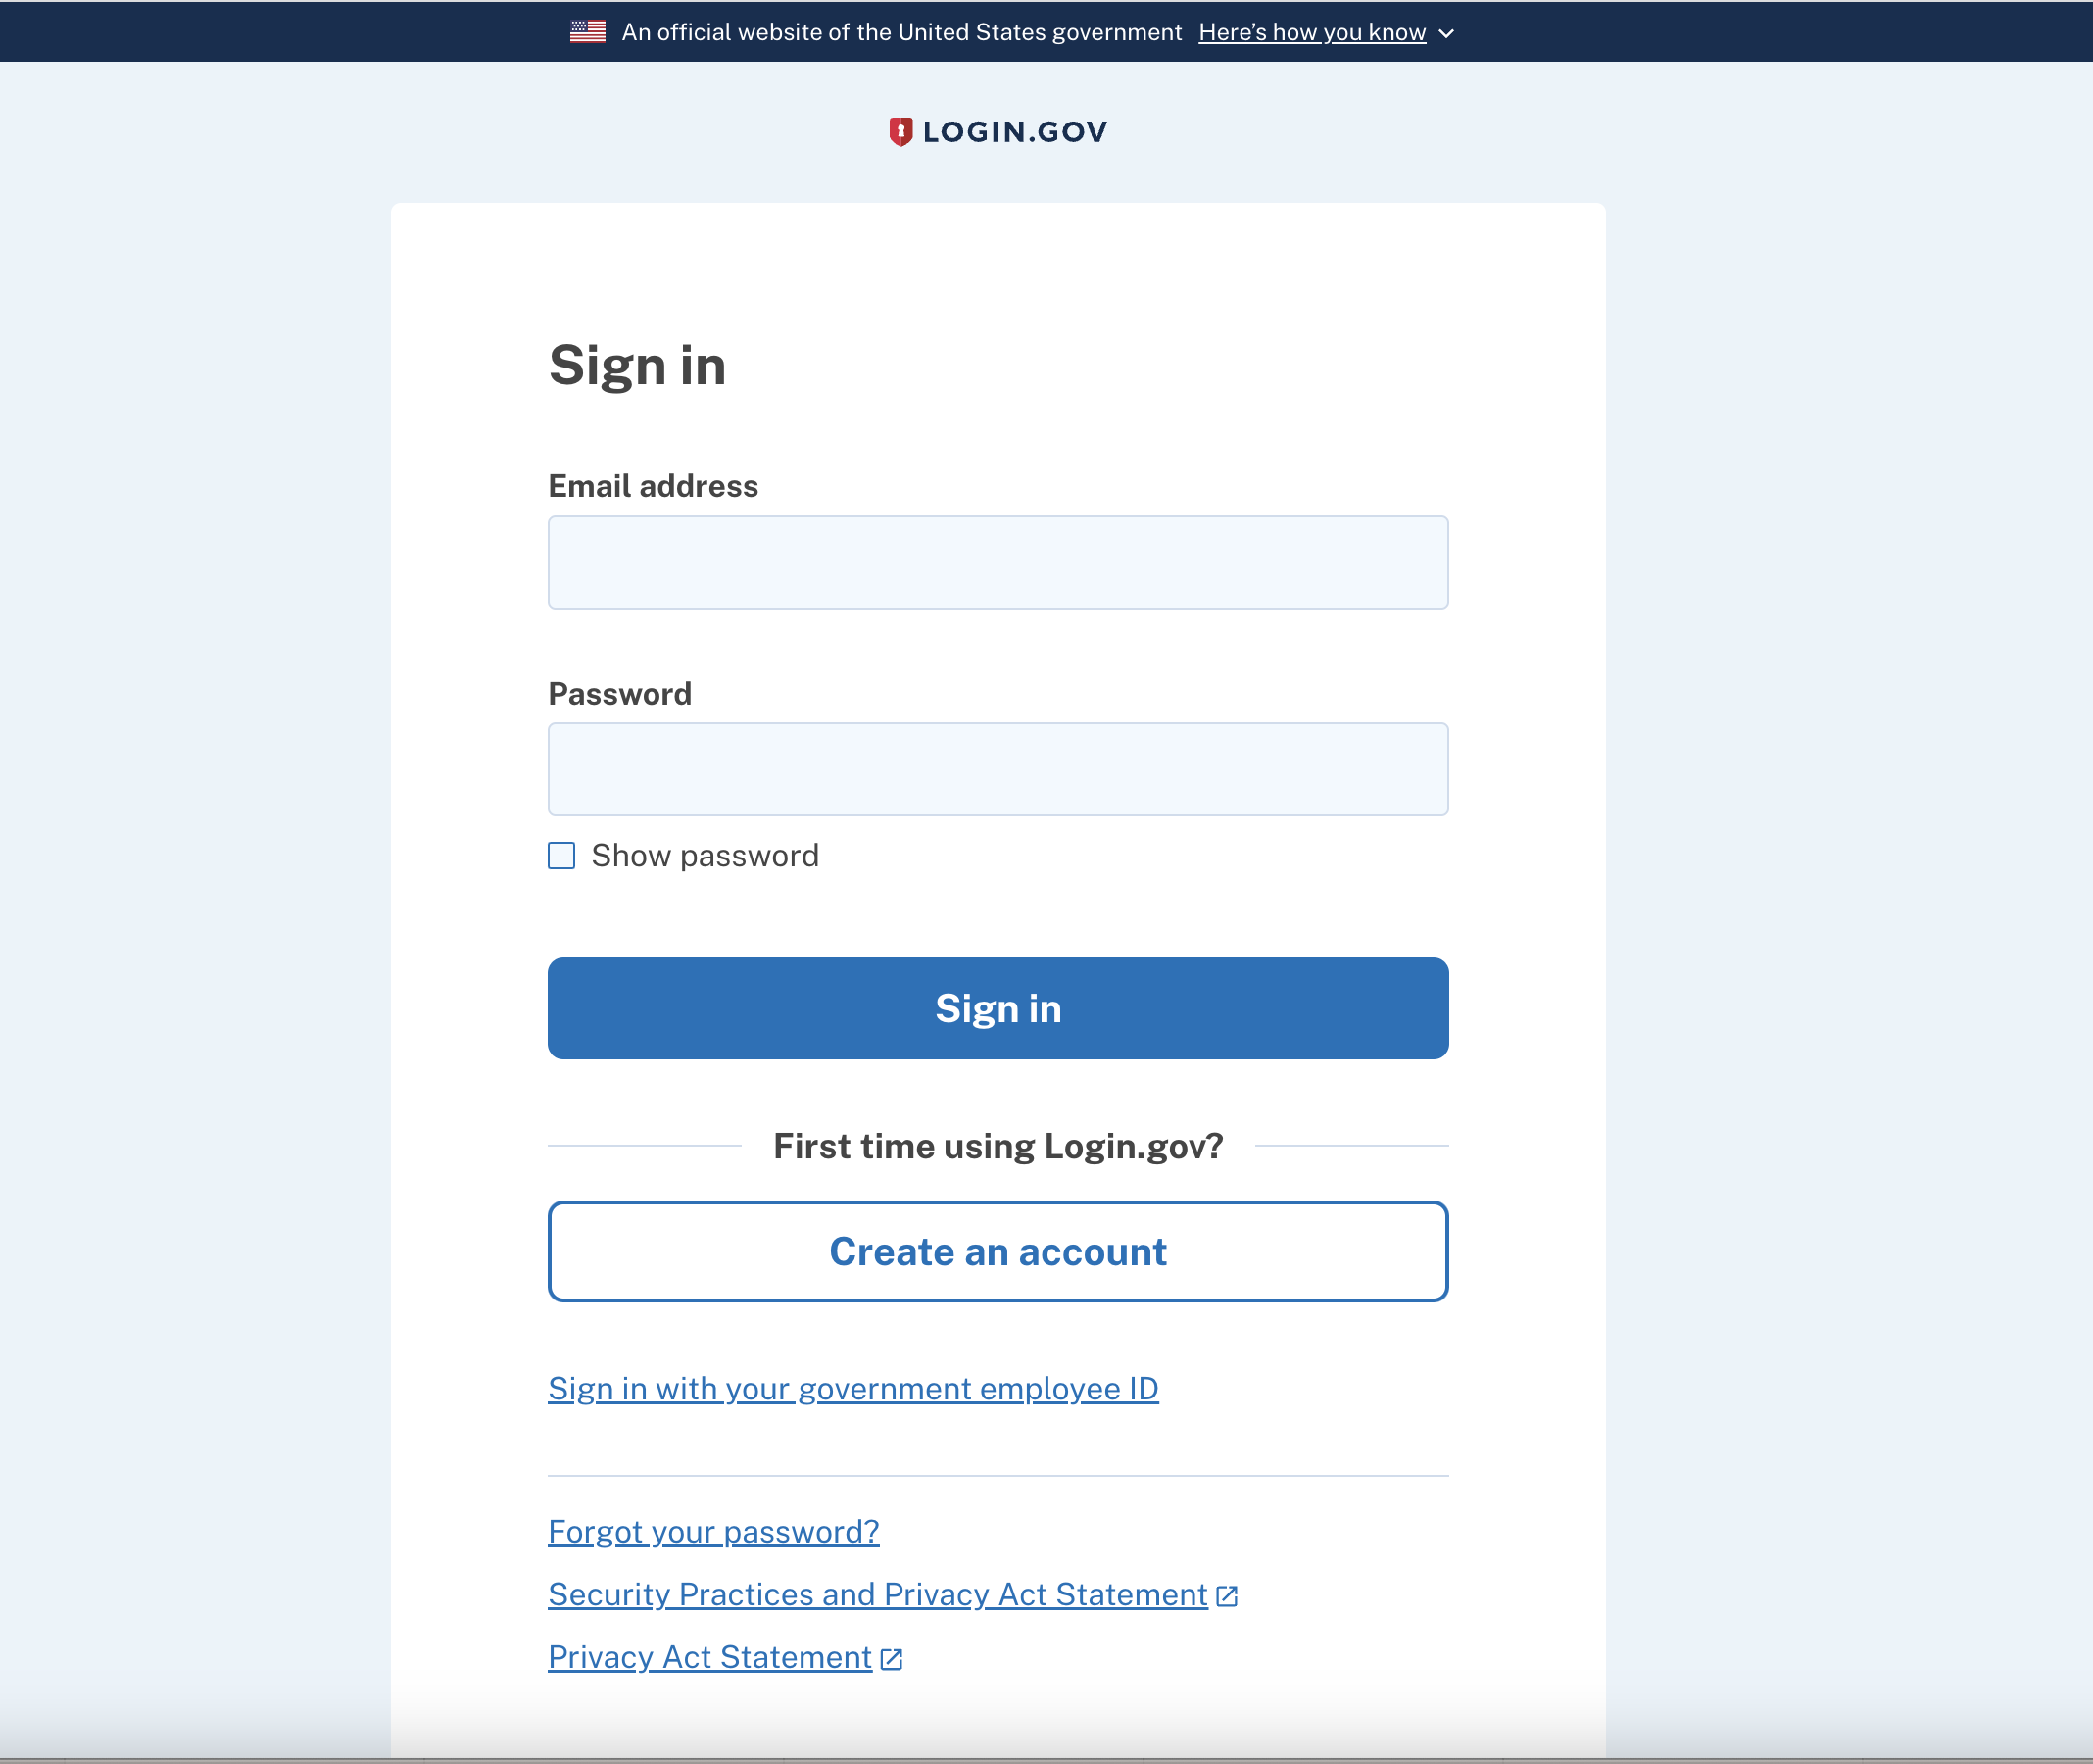2093x1764 pixels.
Task: Click the "Password" field label
Action: point(619,694)
